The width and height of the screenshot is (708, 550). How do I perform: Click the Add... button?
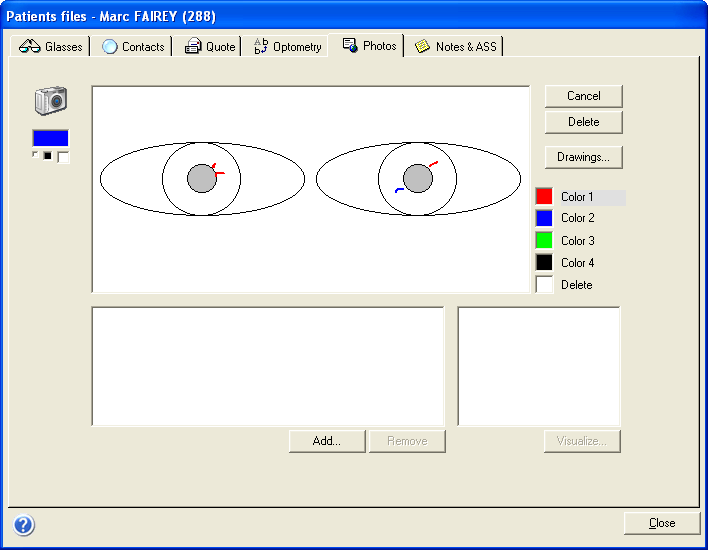click(327, 441)
